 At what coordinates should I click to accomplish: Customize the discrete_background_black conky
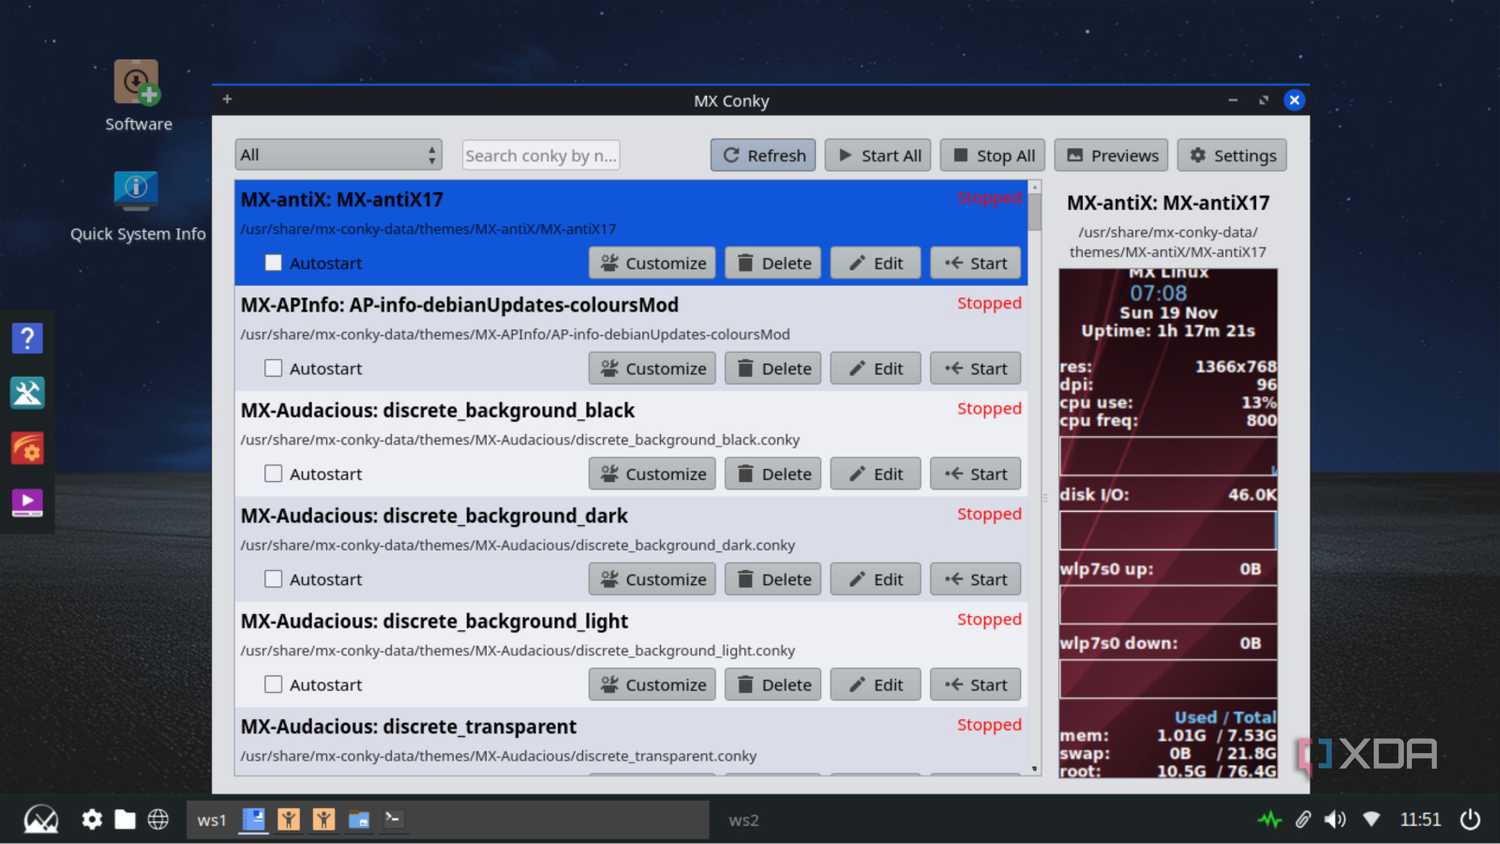click(652, 474)
